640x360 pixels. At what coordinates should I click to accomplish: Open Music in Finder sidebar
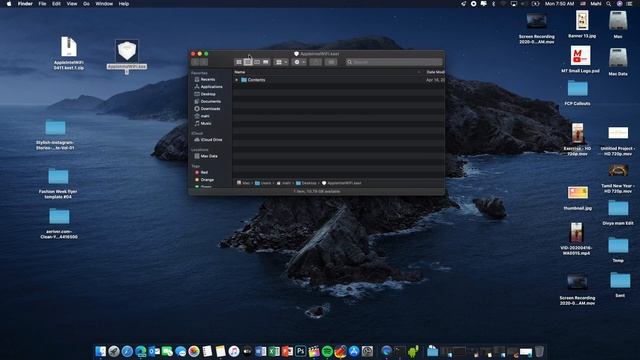[x=206, y=124]
